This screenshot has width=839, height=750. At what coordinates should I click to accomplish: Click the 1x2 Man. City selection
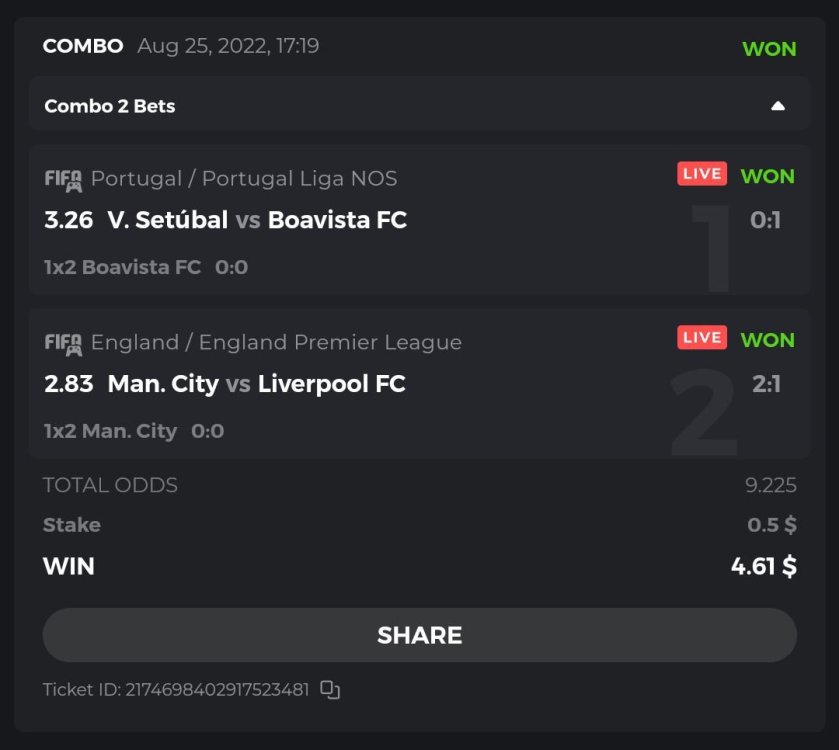(x=110, y=431)
